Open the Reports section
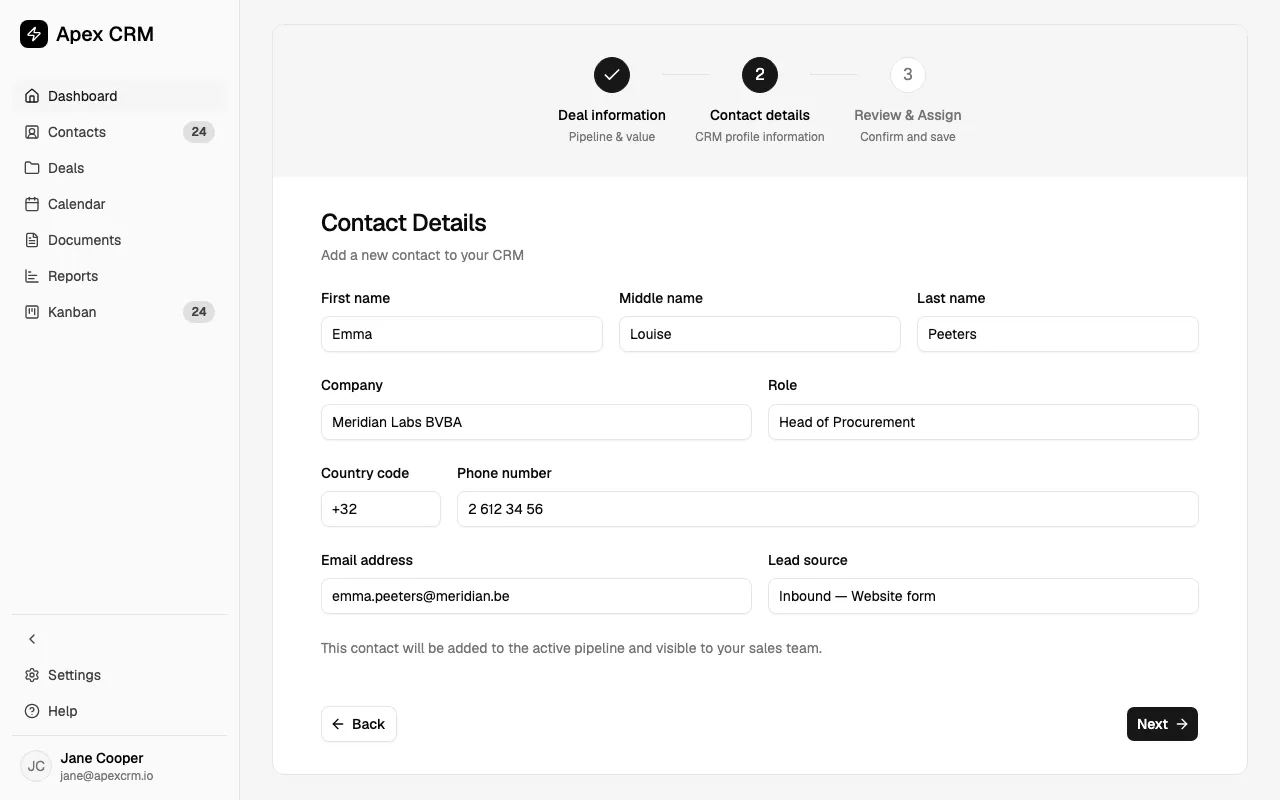 pyautogui.click(x=120, y=276)
